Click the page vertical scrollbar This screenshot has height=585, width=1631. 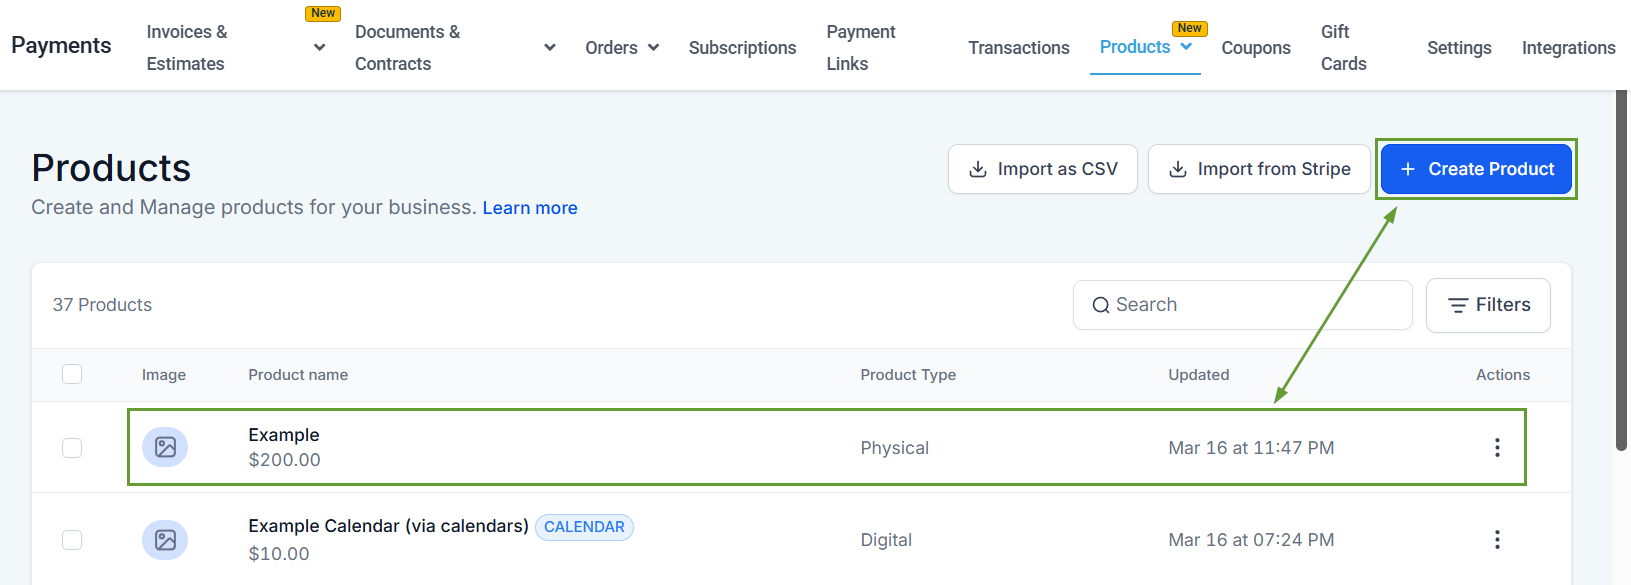pos(1621,270)
